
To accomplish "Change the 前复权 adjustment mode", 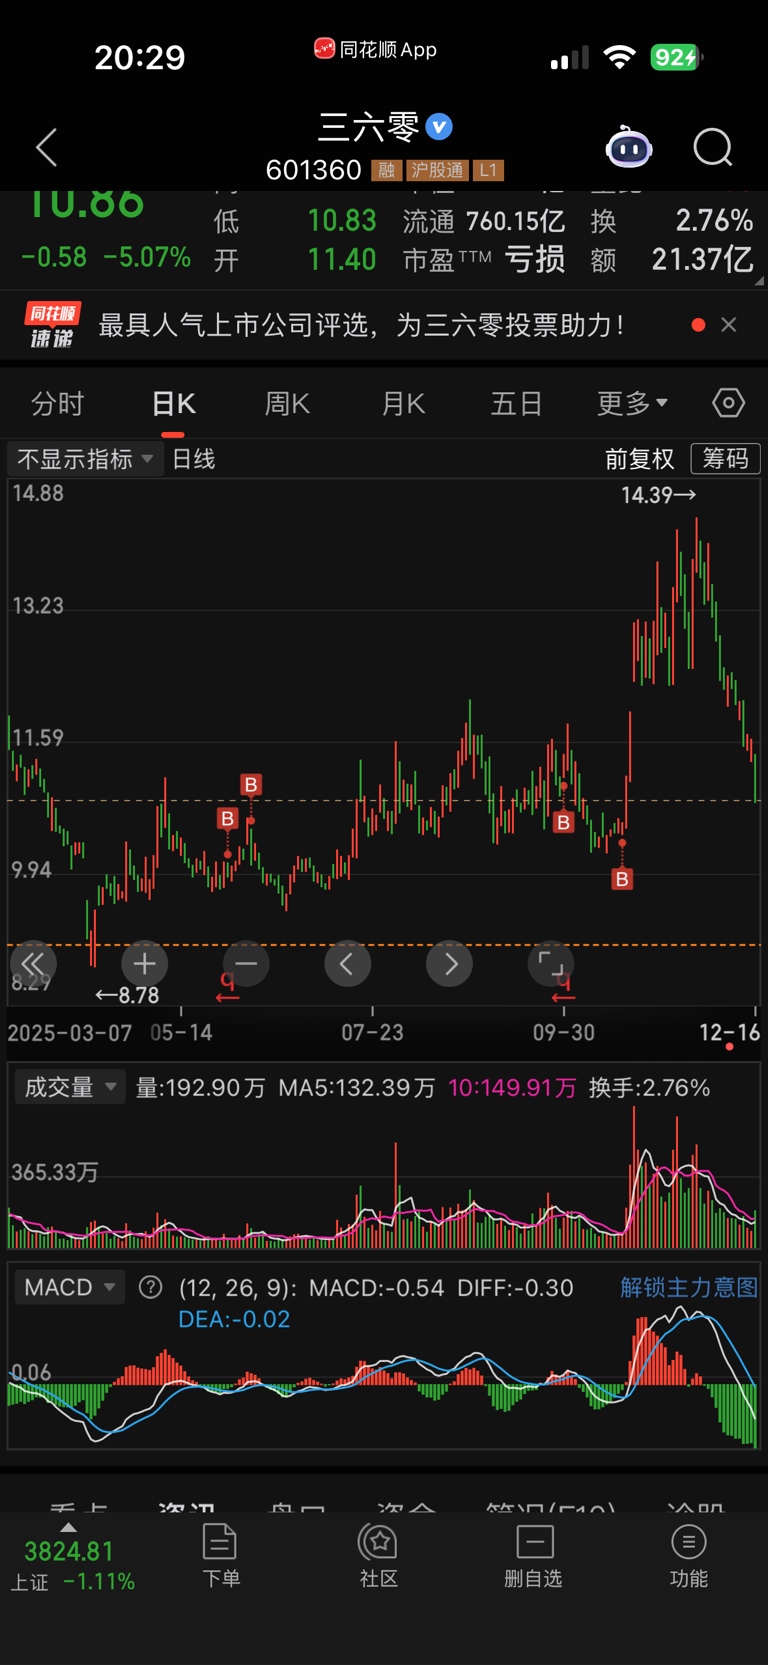I will click(640, 459).
